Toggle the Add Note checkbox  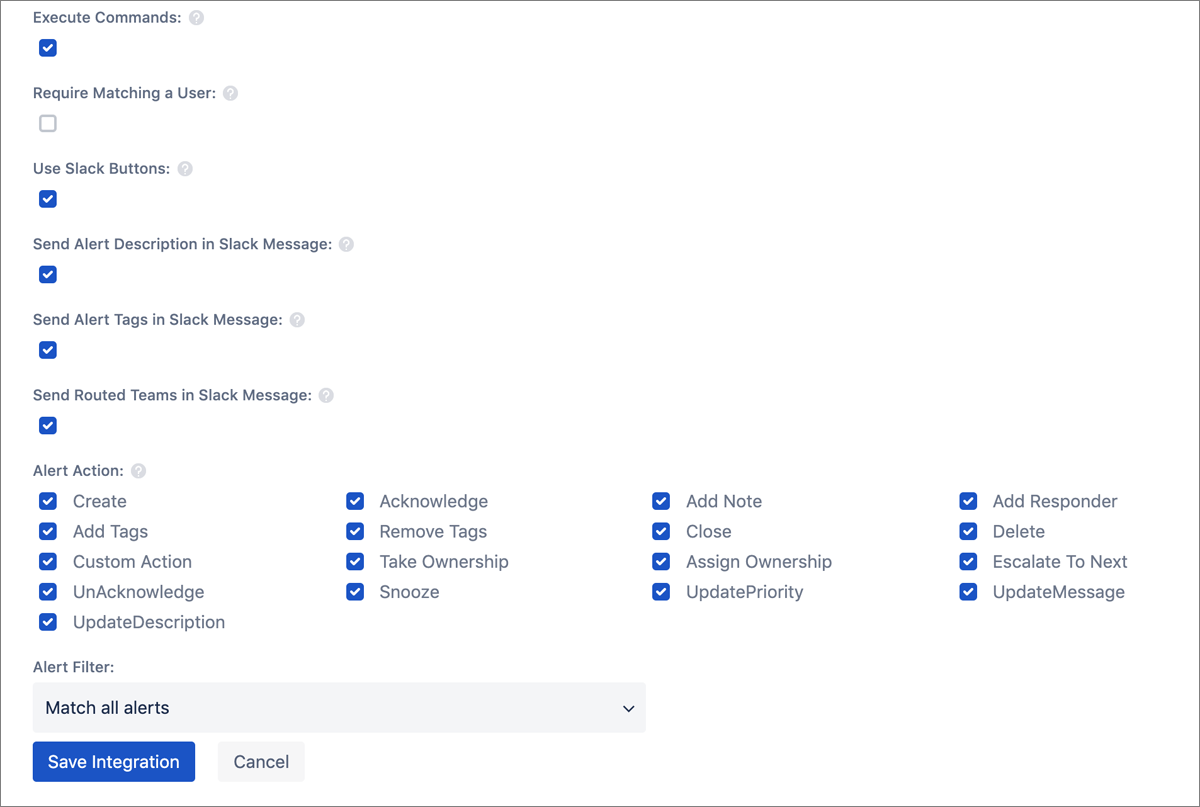coord(661,501)
